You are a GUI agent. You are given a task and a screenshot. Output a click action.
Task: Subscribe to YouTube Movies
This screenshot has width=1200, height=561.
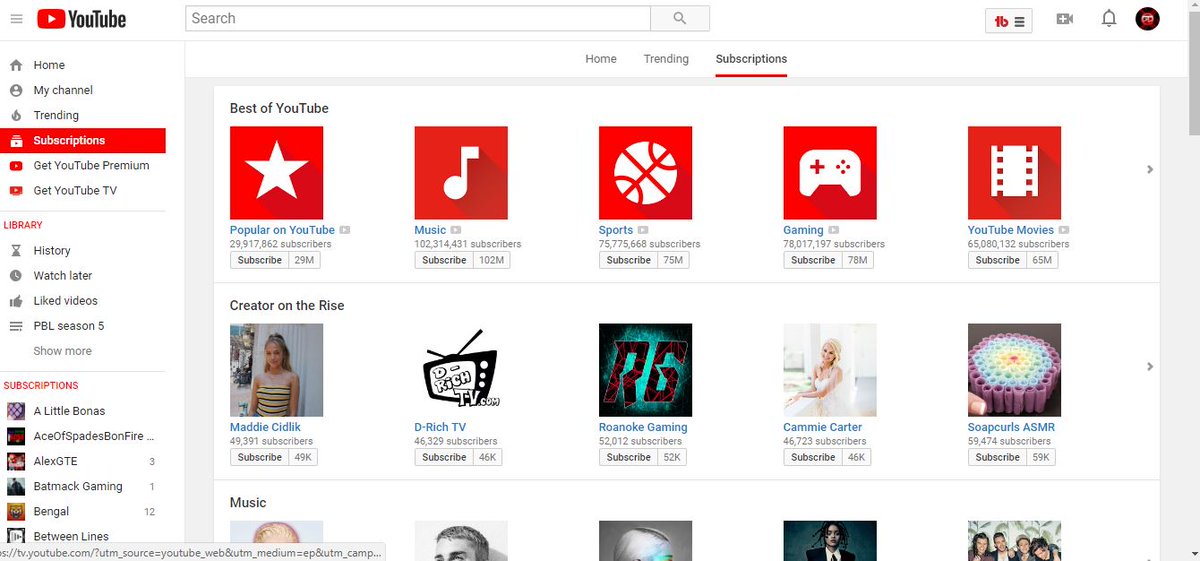[998, 260]
